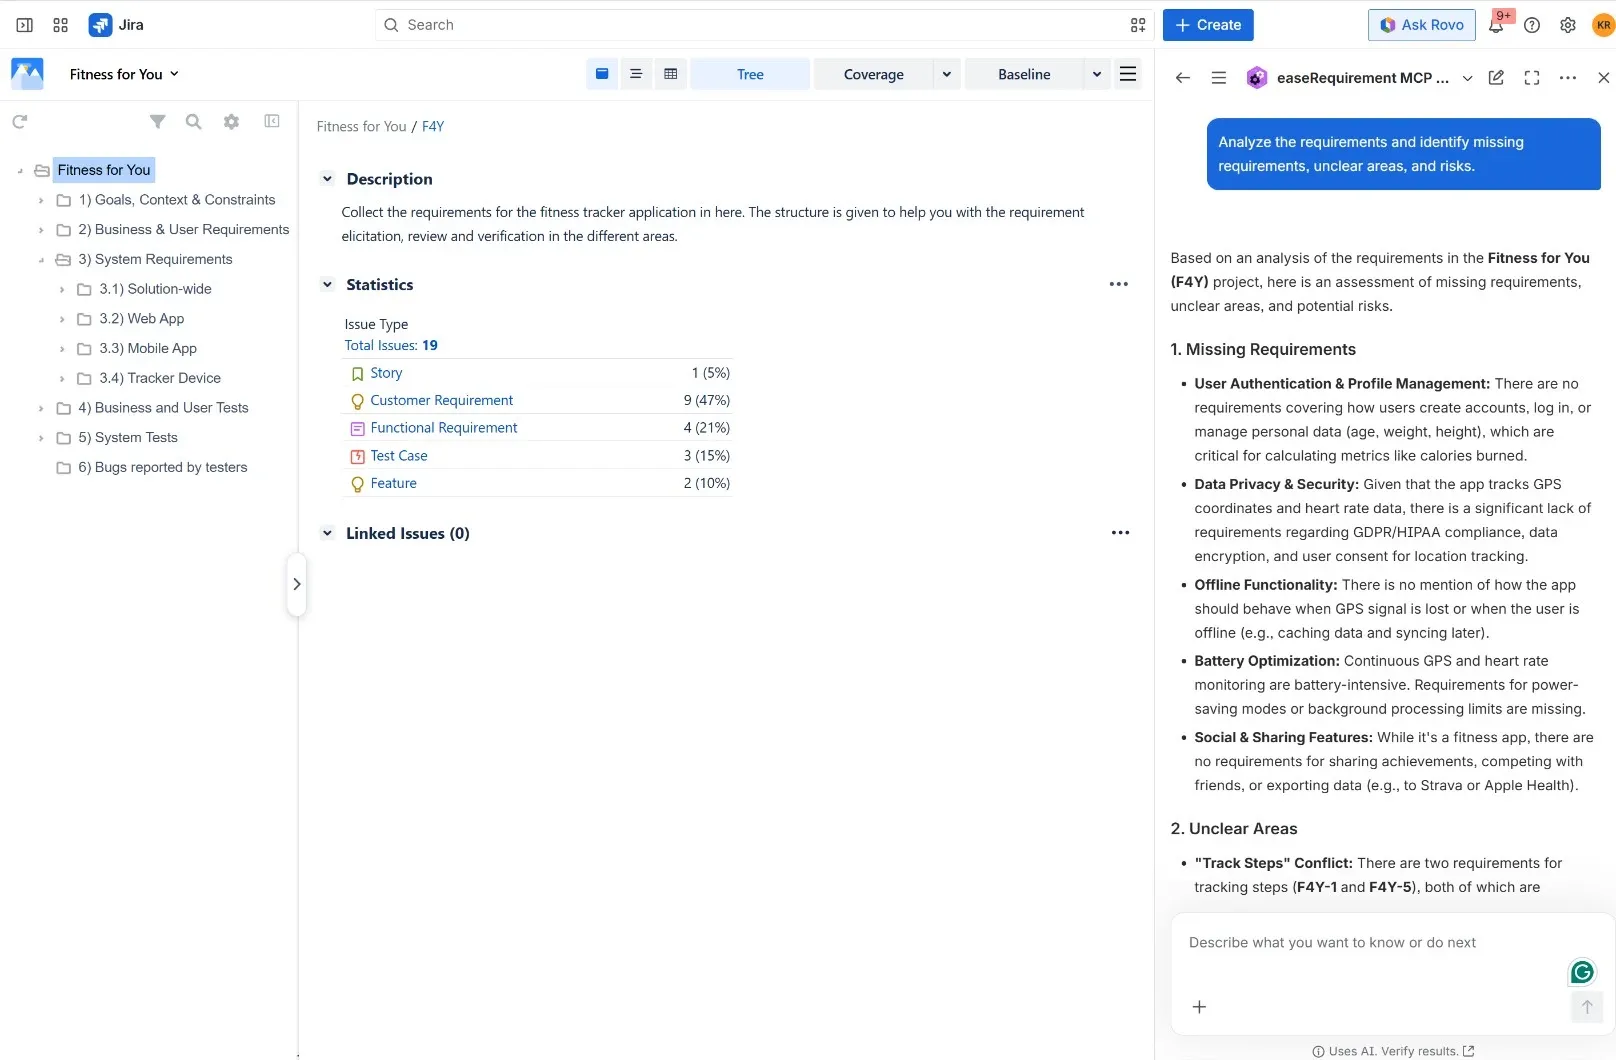The height and width of the screenshot is (1060, 1616).
Task: Open the F4Y breadcrumb link
Action: point(433,127)
